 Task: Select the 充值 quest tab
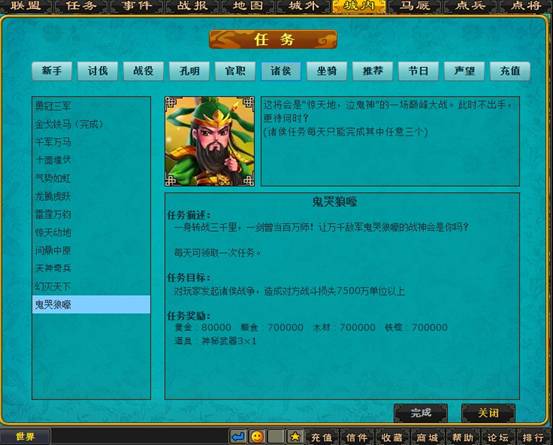point(510,71)
